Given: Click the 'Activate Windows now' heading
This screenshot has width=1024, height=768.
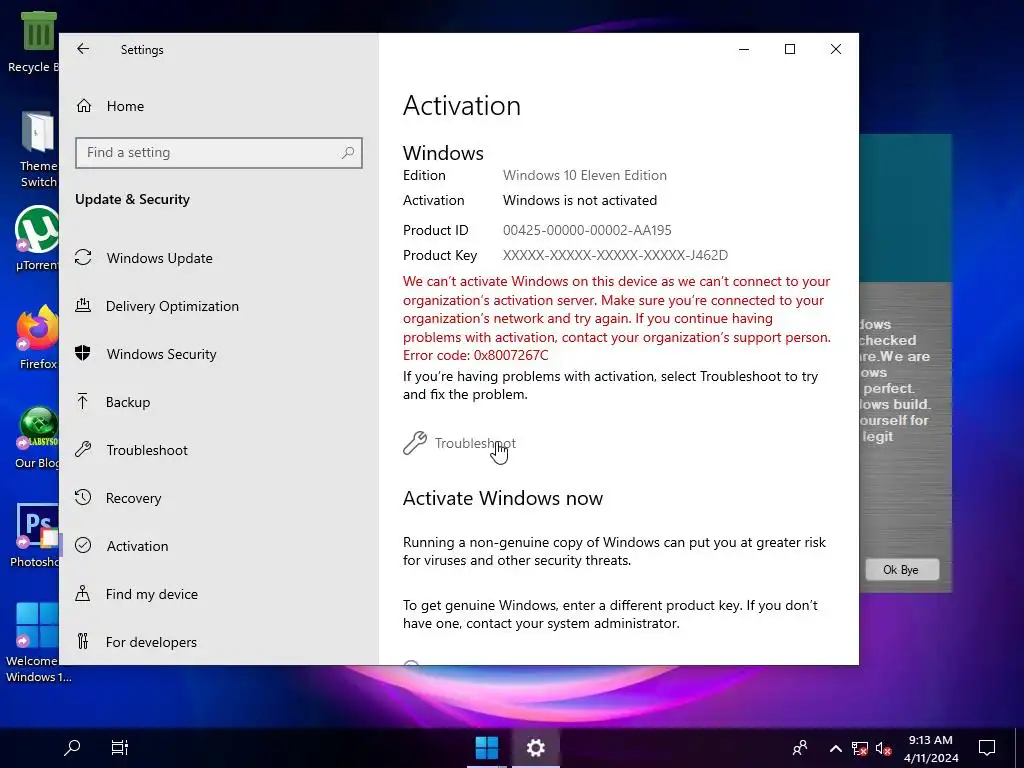Looking at the screenshot, I should click(503, 498).
